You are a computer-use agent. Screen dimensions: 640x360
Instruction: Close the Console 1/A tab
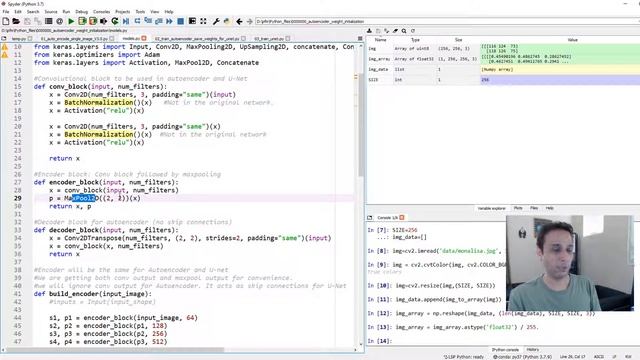coord(402,218)
